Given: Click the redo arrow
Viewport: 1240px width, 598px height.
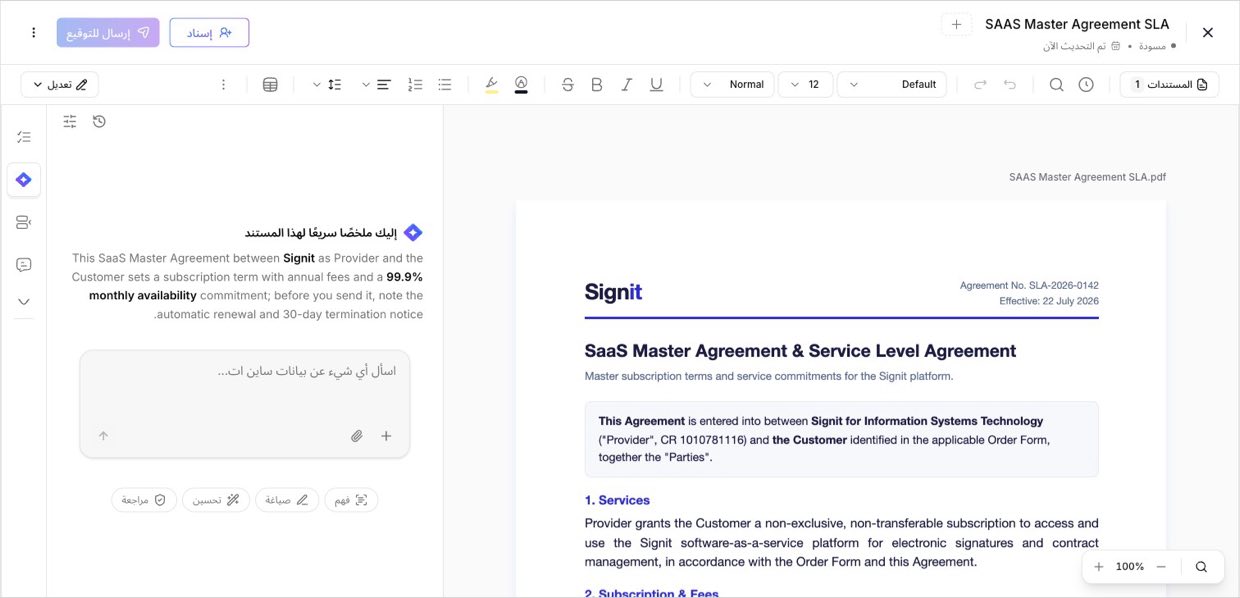Looking at the screenshot, I should tap(980, 85).
